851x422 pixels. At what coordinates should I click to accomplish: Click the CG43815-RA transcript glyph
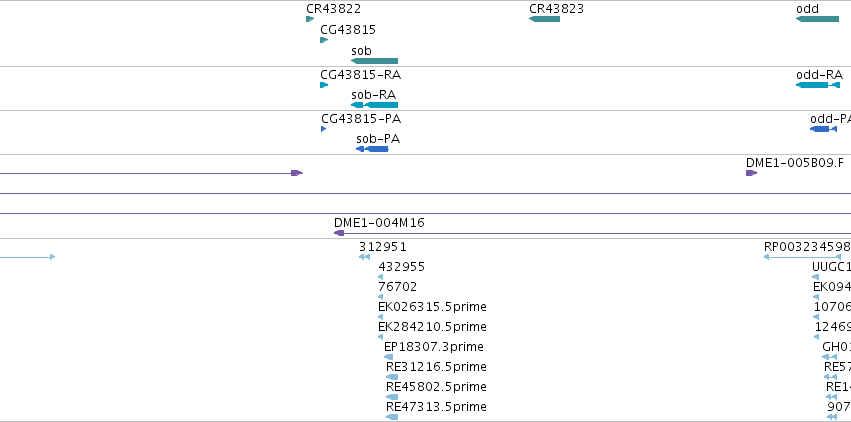[x=324, y=85]
